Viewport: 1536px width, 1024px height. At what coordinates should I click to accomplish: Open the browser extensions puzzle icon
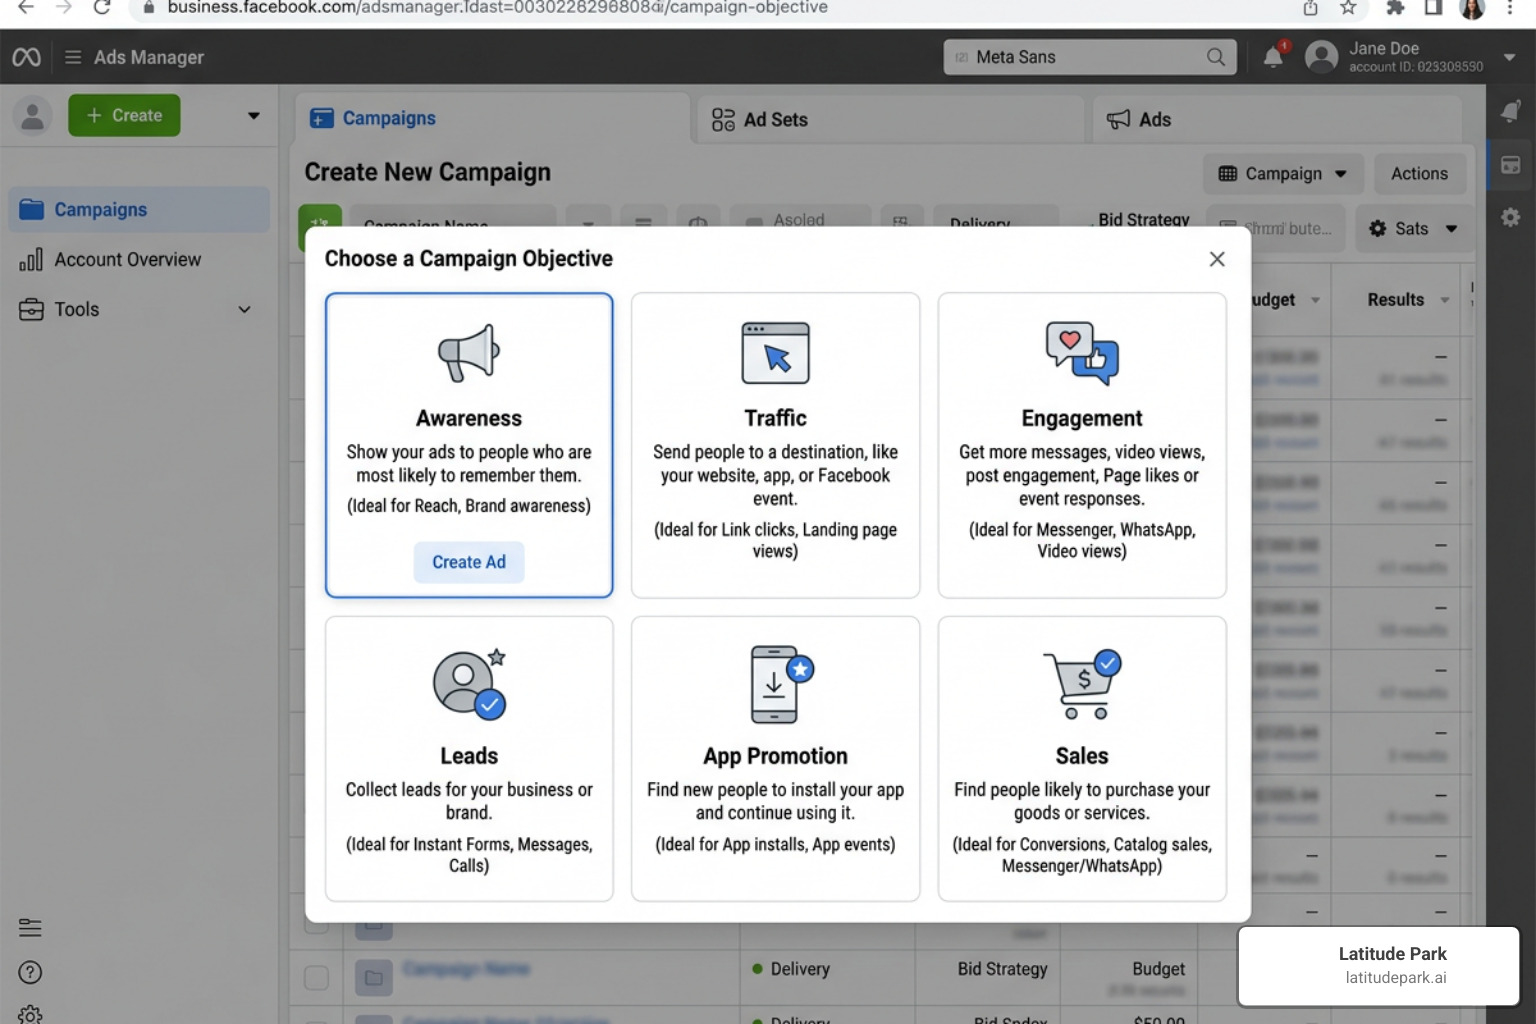pyautogui.click(x=1395, y=8)
